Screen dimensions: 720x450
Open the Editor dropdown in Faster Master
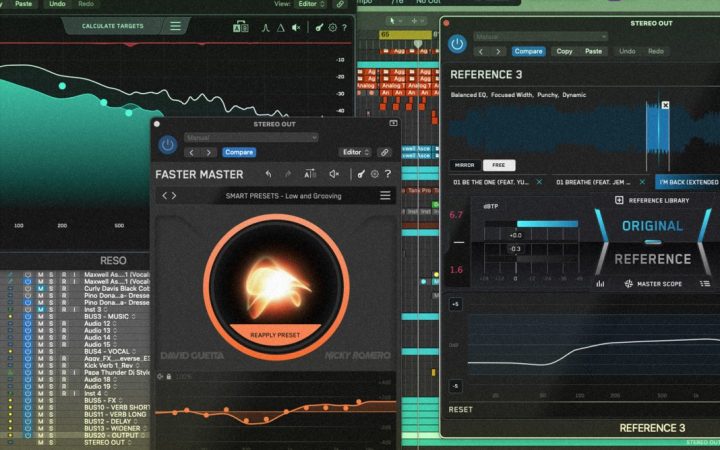click(355, 152)
